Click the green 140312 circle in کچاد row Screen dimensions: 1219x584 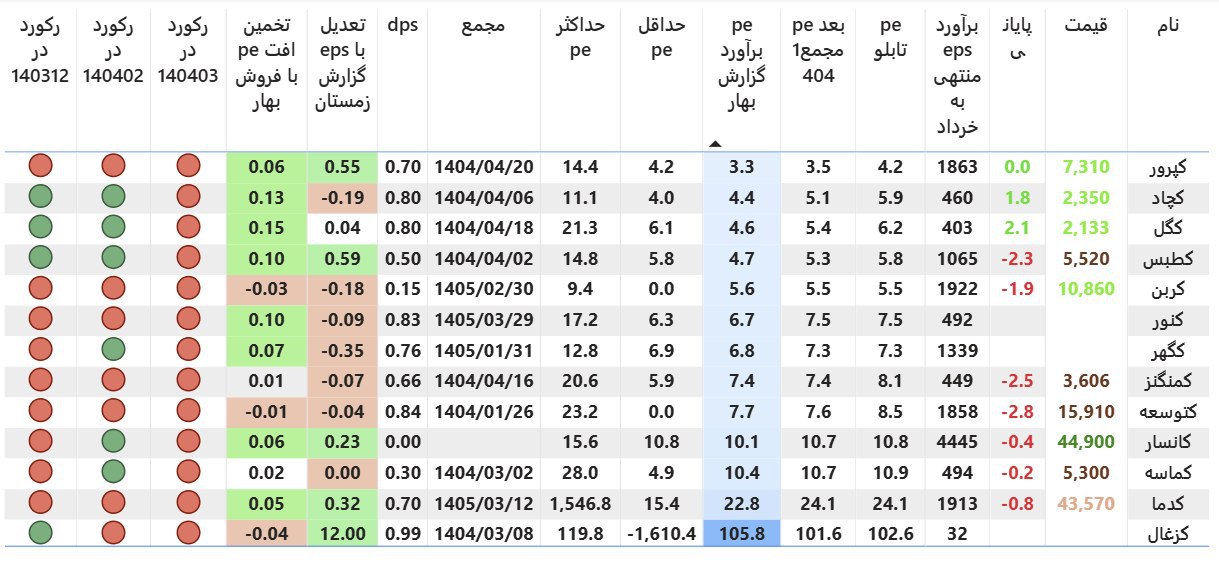pyautogui.click(x=41, y=197)
